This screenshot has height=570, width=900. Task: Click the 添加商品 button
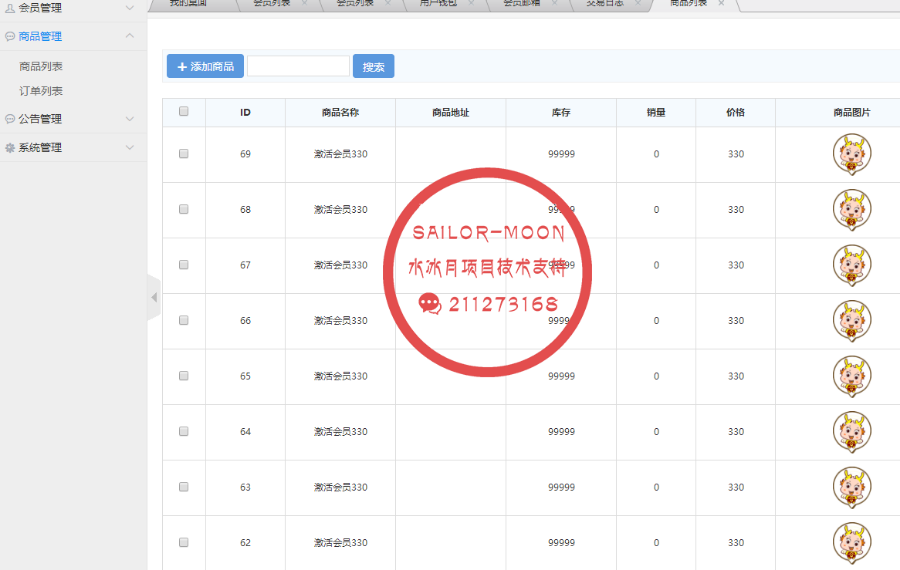[x=205, y=66]
